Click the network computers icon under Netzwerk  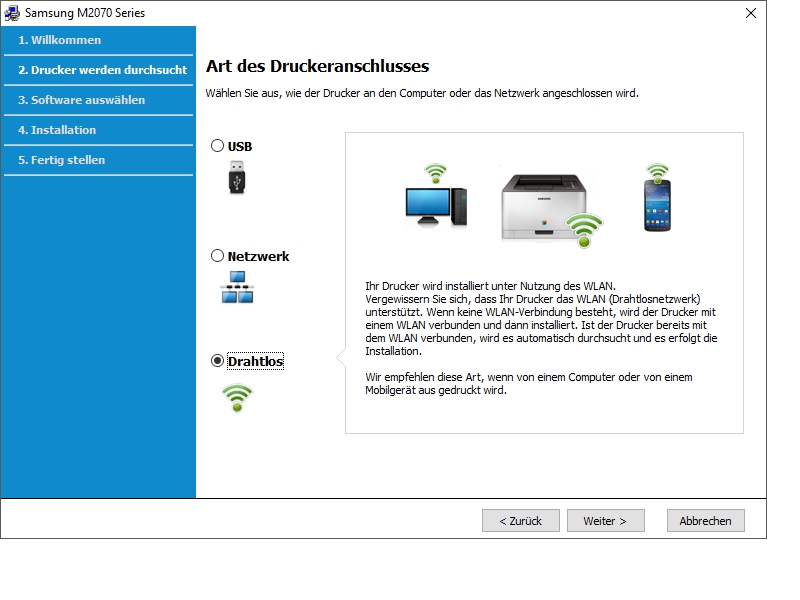237,287
